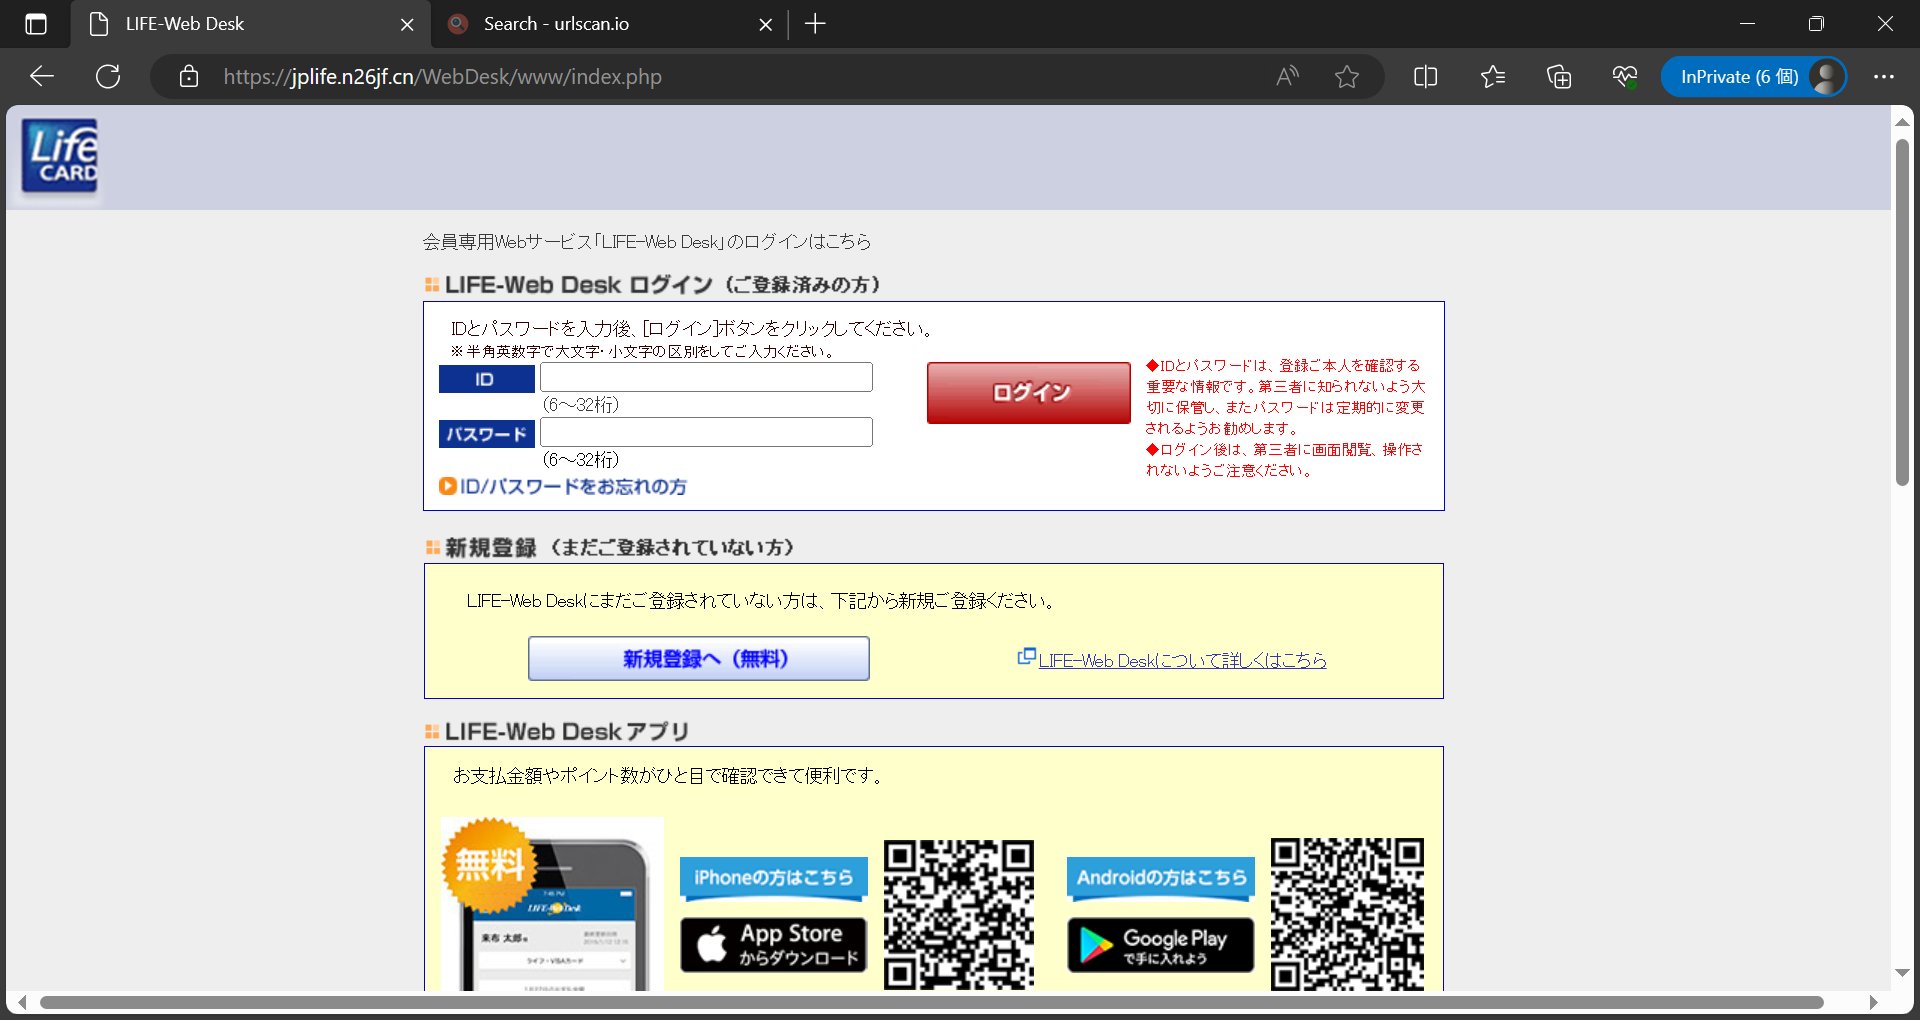Restore down the browser window
This screenshot has height=1020, width=1920.
[x=1816, y=24]
